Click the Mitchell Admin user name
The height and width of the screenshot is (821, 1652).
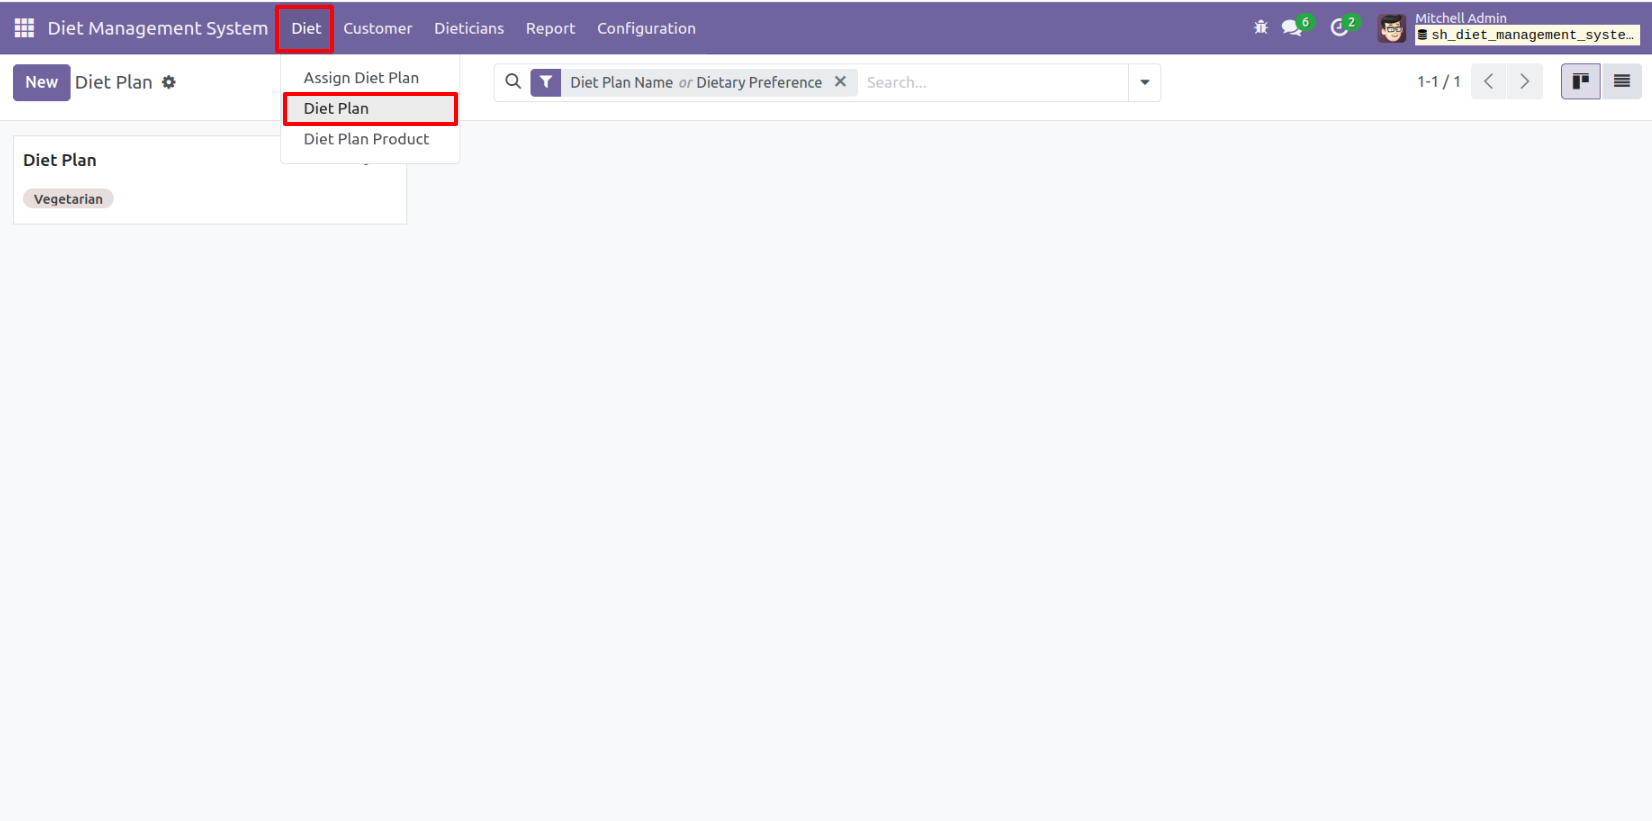click(x=1460, y=18)
